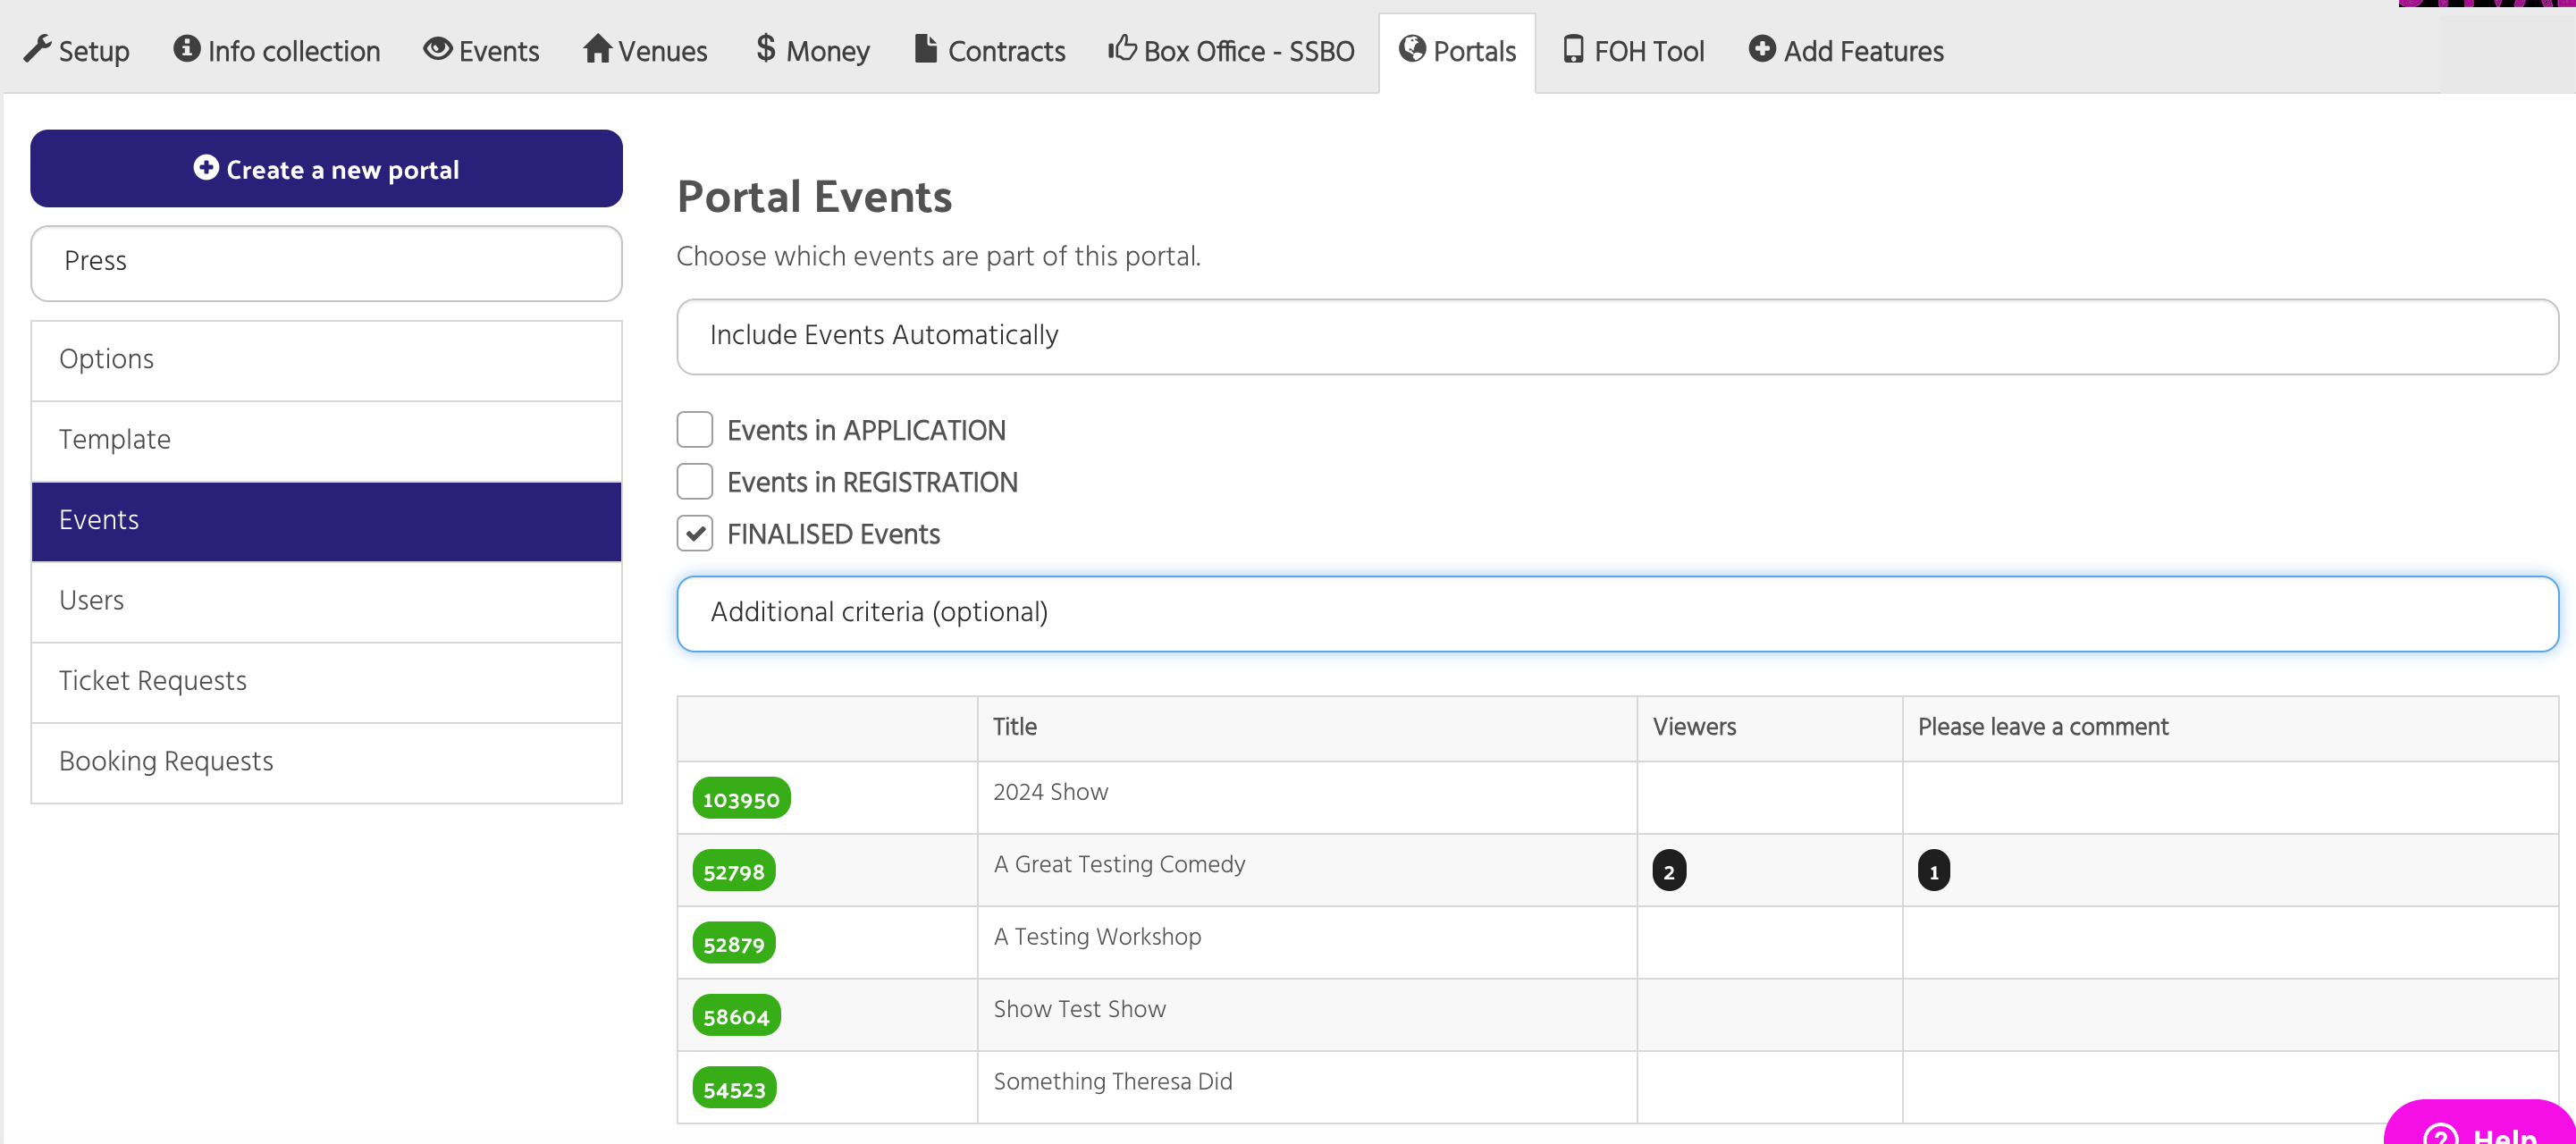Screen dimensions: 2576x1144
Task: Click the wrench icon beside Setup
Action: click(37, 48)
